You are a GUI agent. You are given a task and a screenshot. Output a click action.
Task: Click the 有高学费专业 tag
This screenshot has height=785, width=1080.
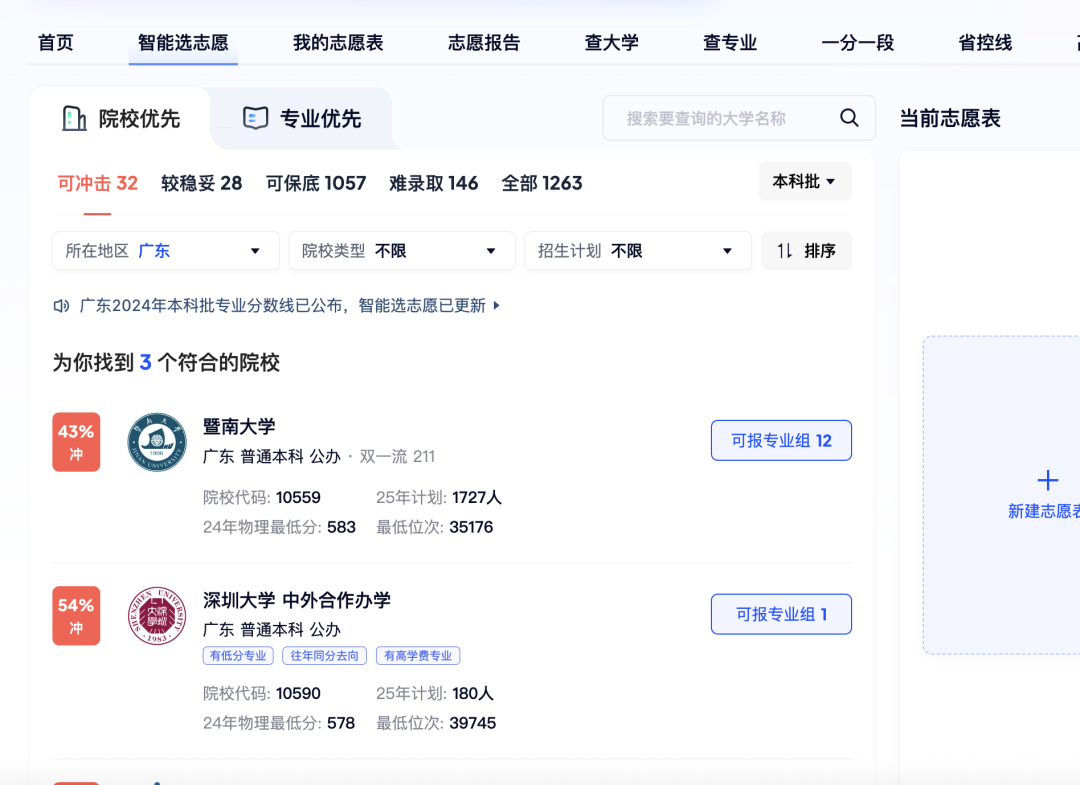pyautogui.click(x=418, y=656)
